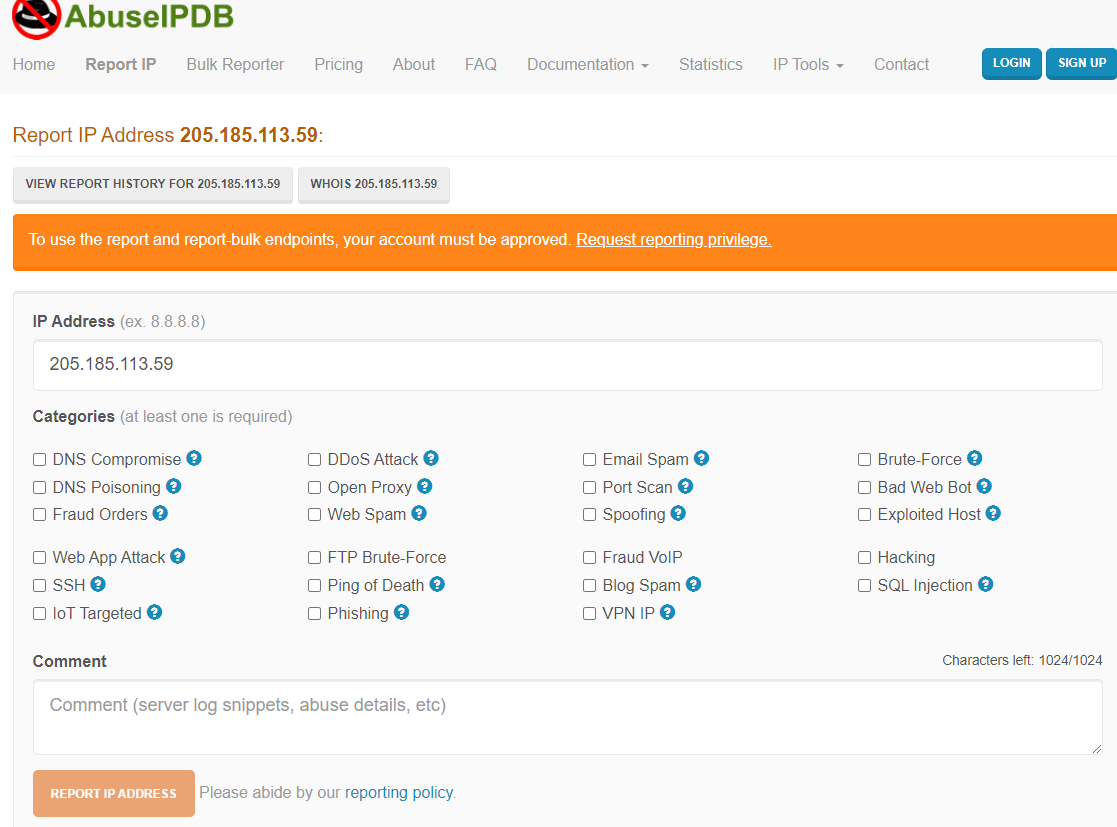Open help icon next to Brute-Force
Viewport: 1117px width, 827px height.
click(x=975, y=458)
